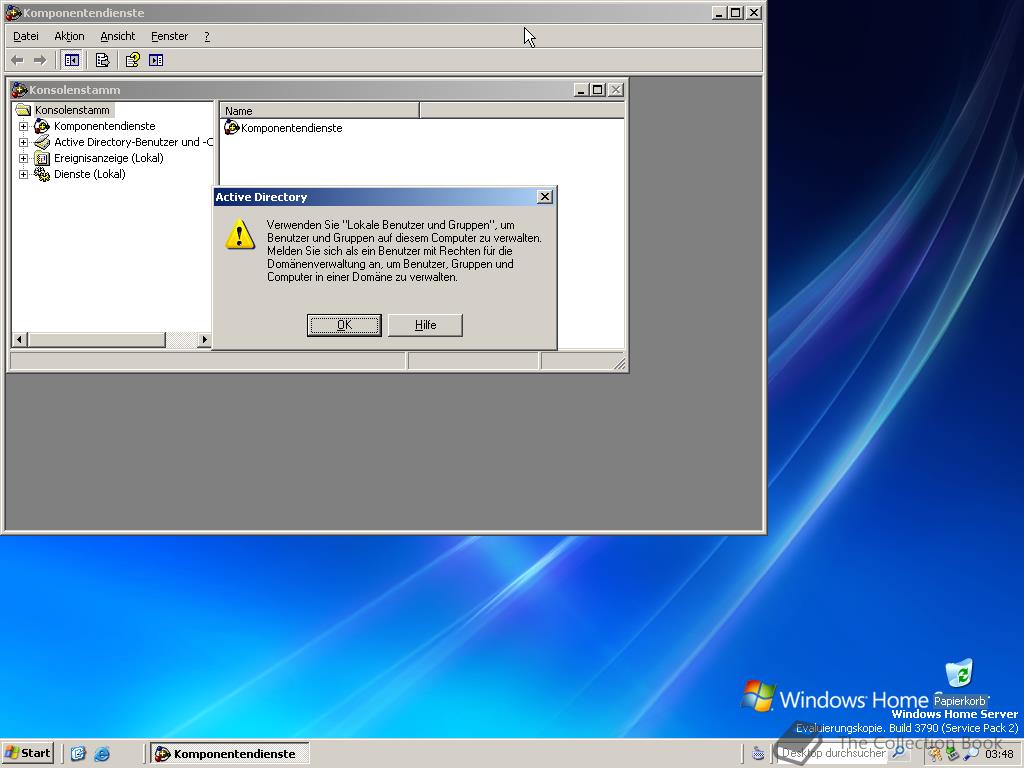Click the 03:48 taskbar clock
The width and height of the screenshot is (1024, 768).
999,754
